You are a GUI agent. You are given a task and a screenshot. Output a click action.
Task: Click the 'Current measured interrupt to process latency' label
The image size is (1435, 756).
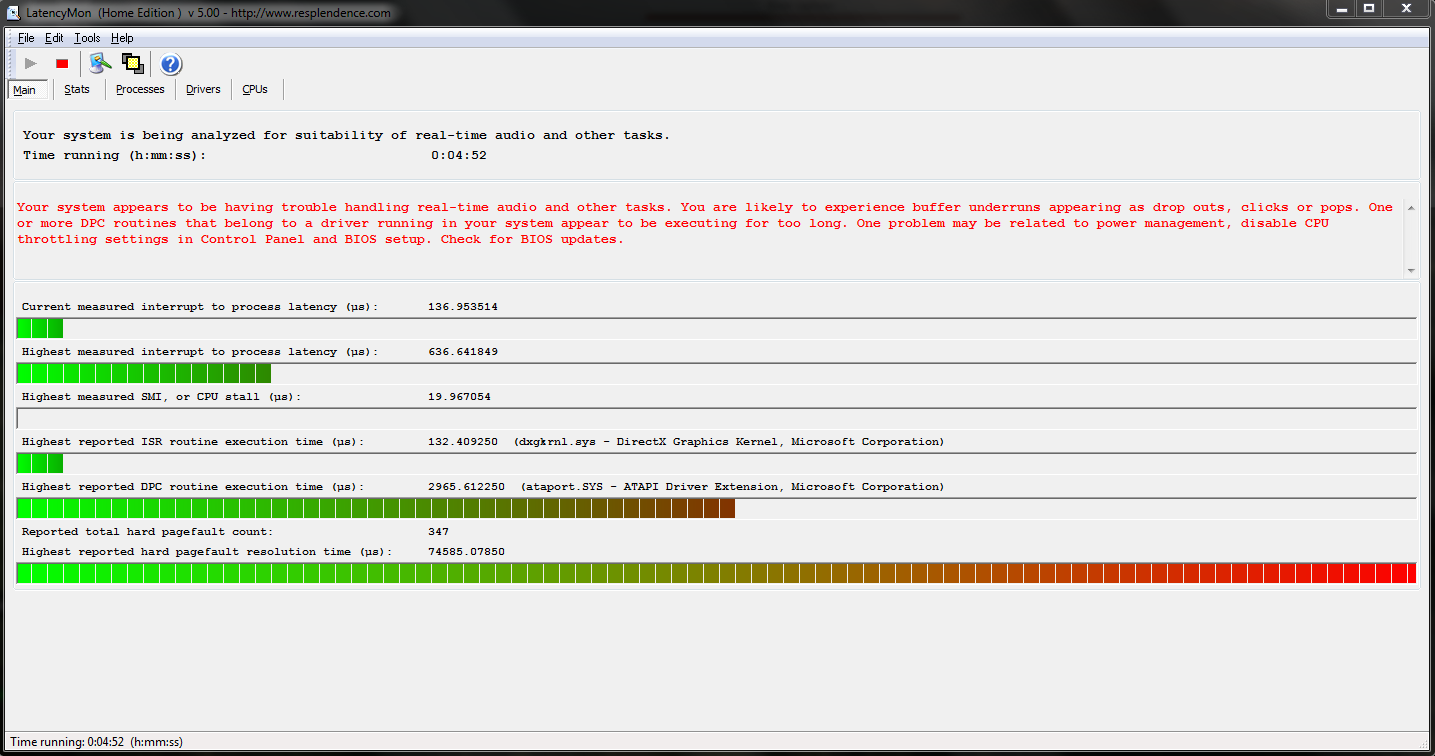[200, 307]
